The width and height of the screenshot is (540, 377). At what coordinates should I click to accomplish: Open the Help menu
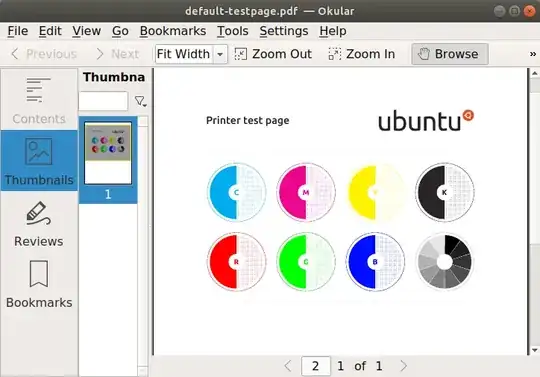point(333,31)
